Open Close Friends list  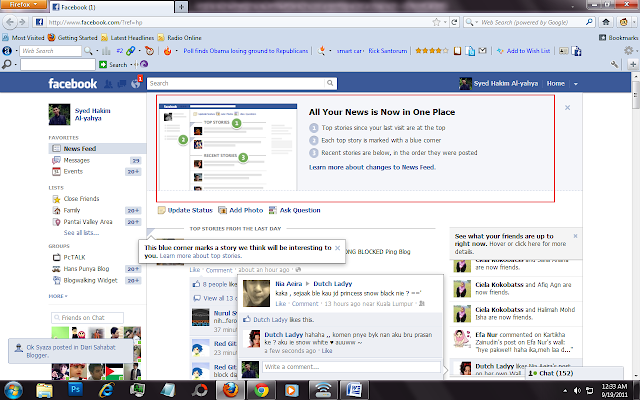(x=81, y=199)
